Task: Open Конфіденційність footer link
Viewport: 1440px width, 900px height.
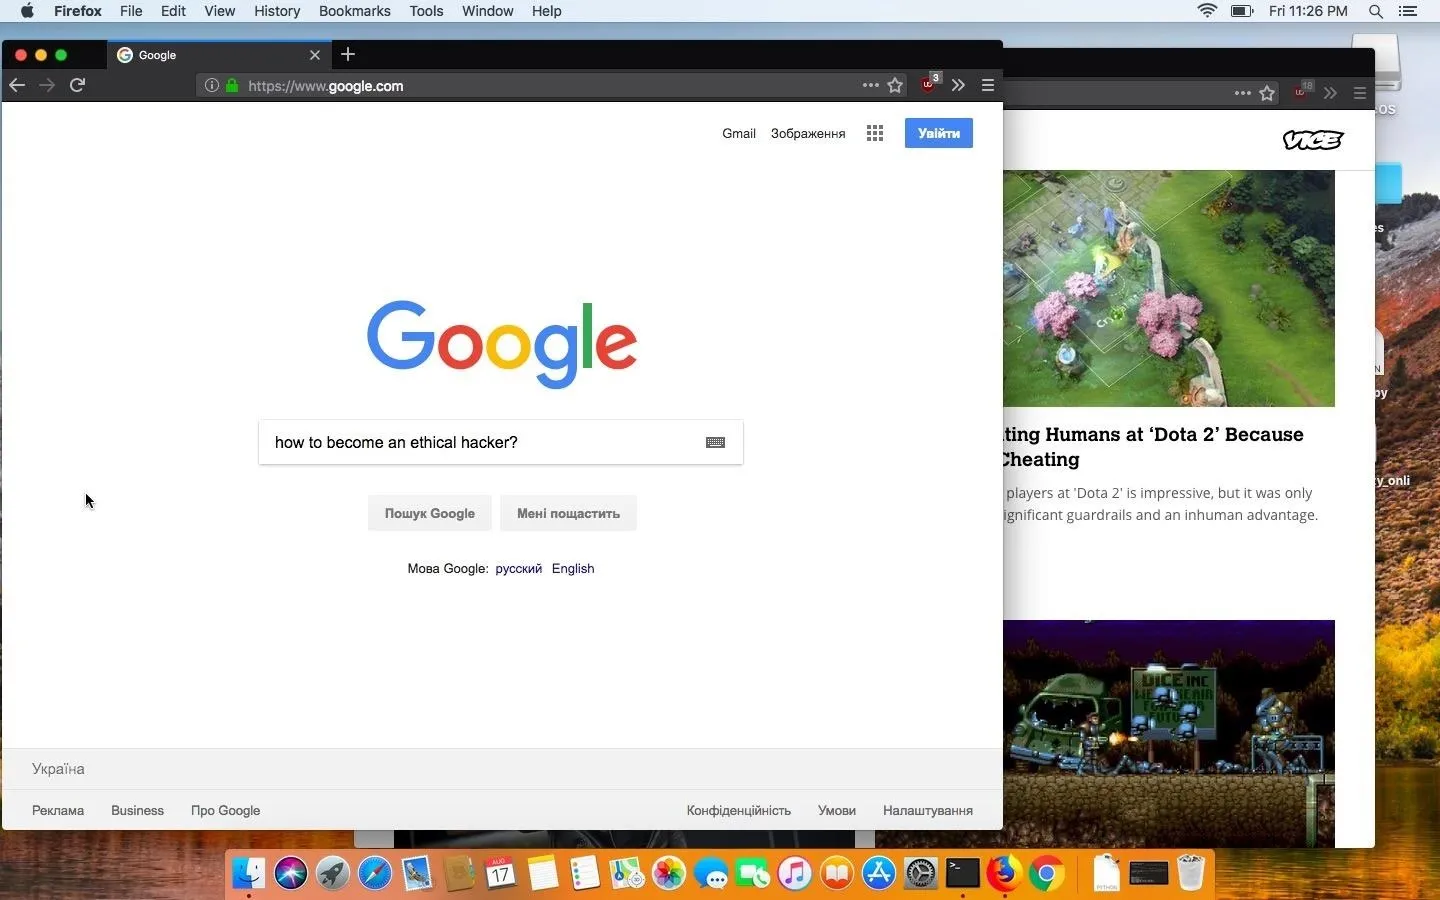Action: 739,810
